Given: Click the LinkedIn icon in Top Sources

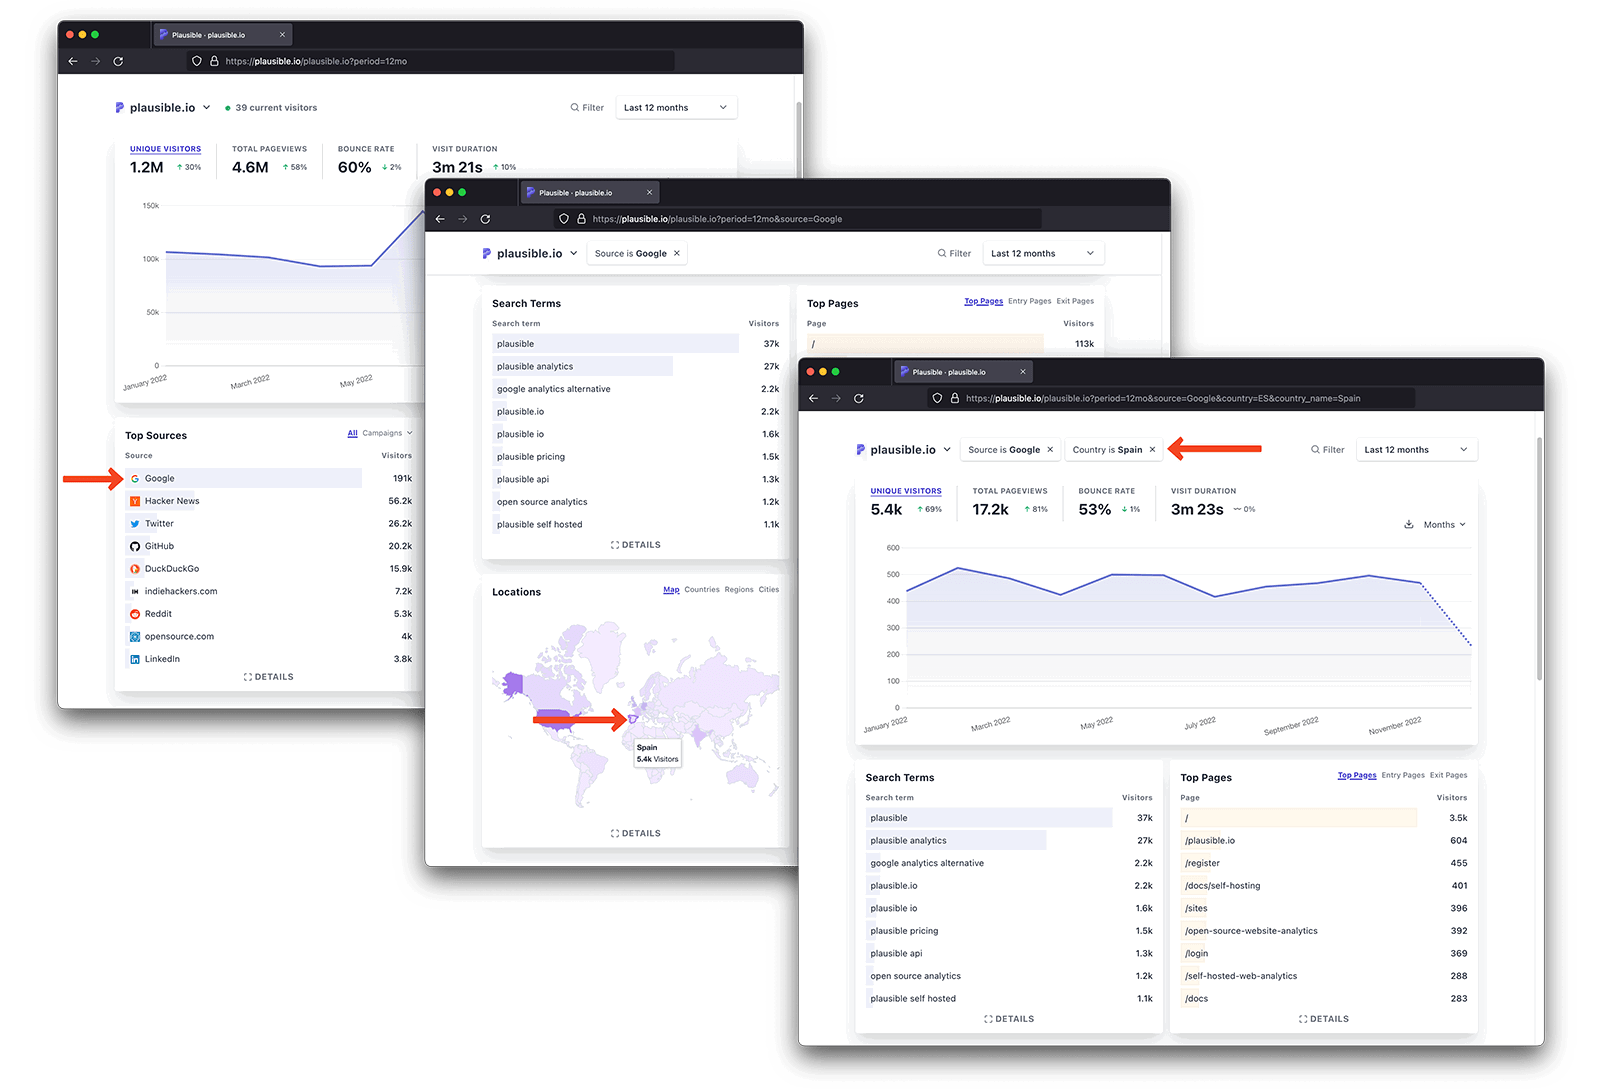Looking at the screenshot, I should coord(135,658).
